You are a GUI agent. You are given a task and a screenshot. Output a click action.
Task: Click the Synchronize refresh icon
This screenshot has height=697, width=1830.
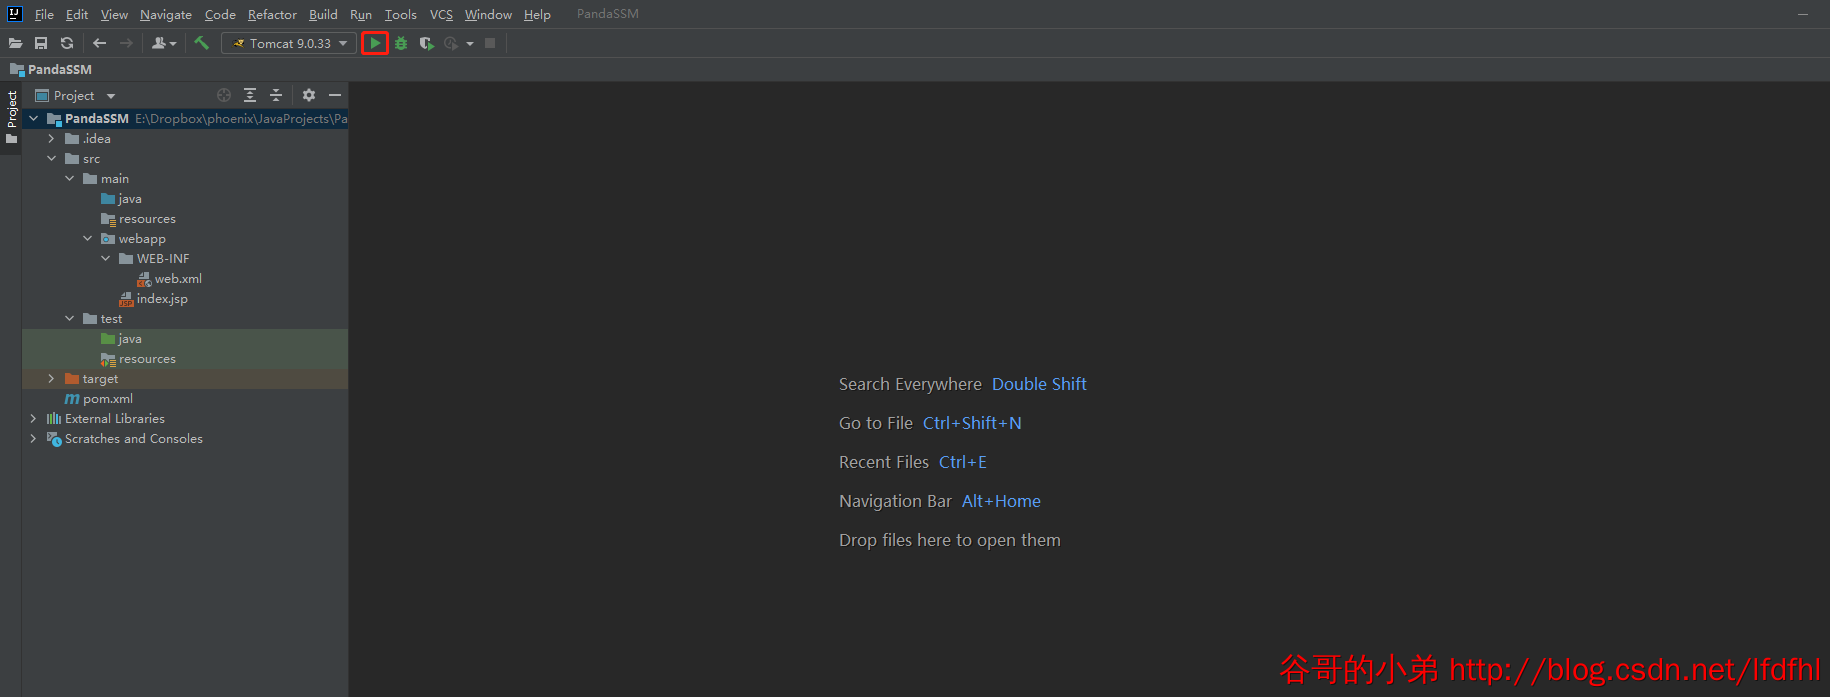[x=67, y=43]
